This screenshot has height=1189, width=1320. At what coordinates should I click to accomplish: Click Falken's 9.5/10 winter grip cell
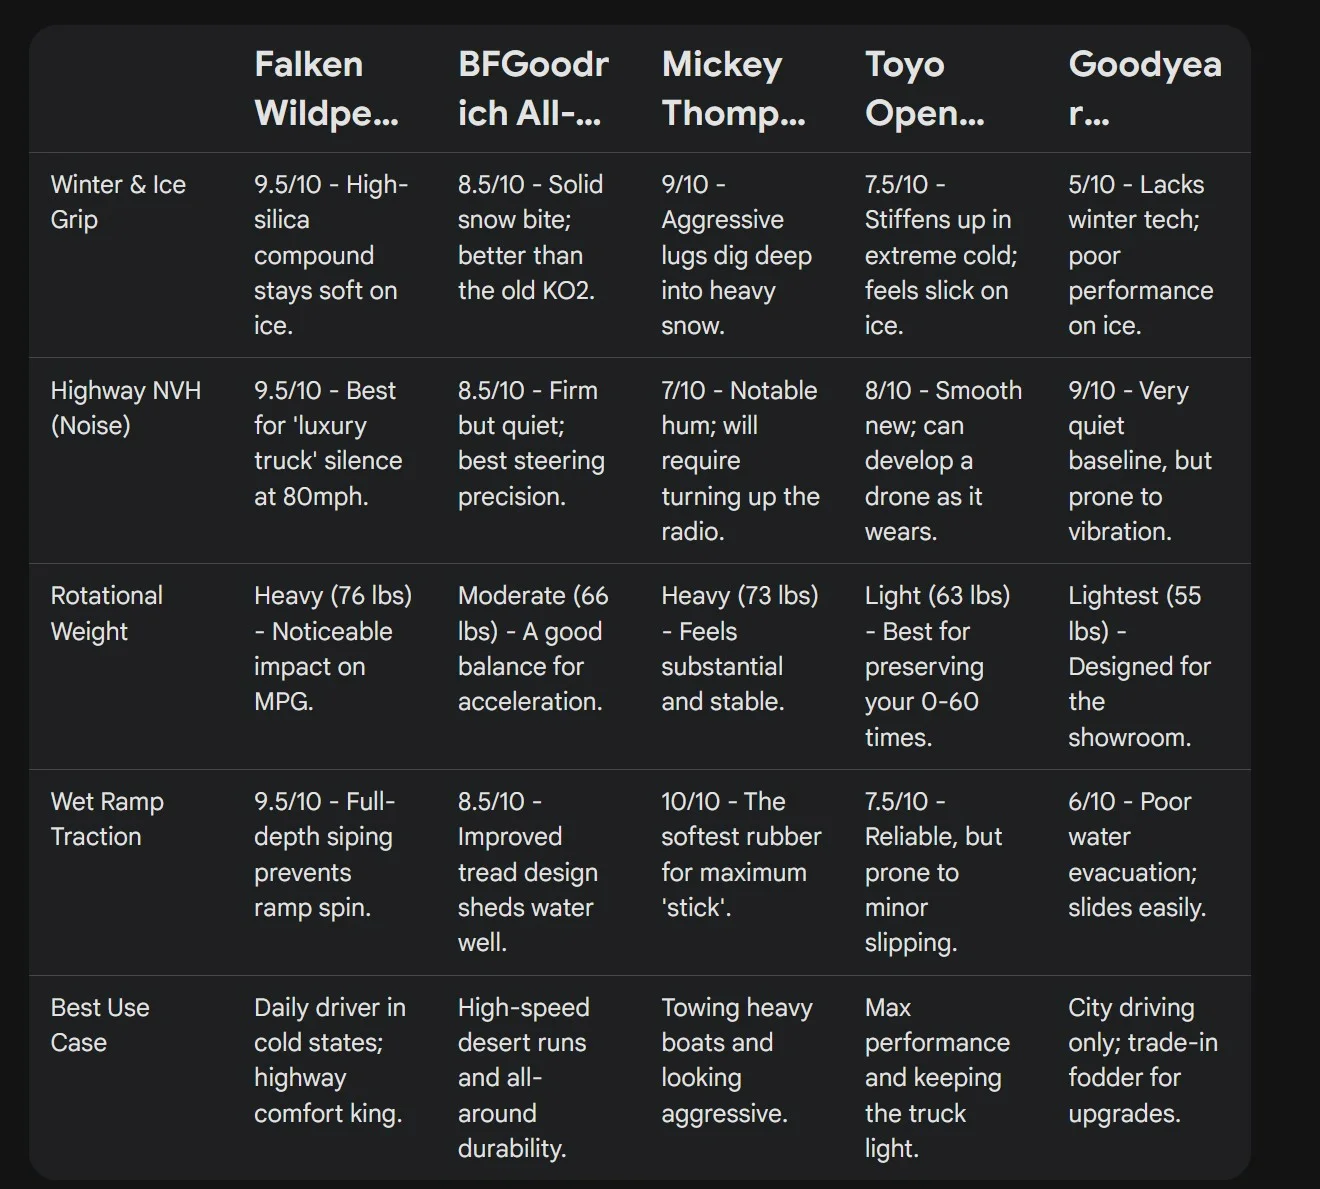(331, 255)
